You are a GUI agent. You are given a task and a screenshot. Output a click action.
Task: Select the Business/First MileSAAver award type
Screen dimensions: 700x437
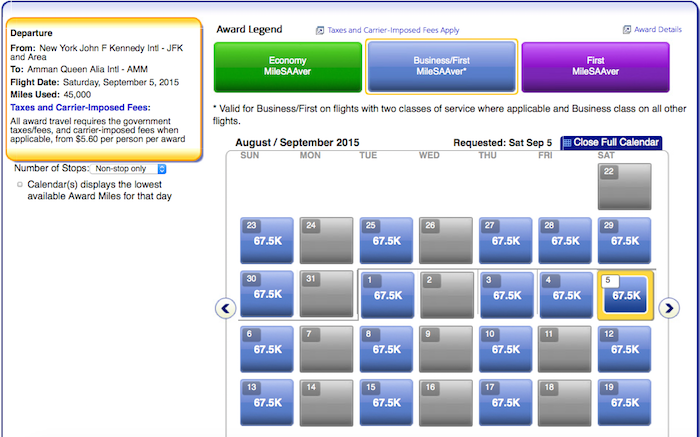(x=442, y=67)
